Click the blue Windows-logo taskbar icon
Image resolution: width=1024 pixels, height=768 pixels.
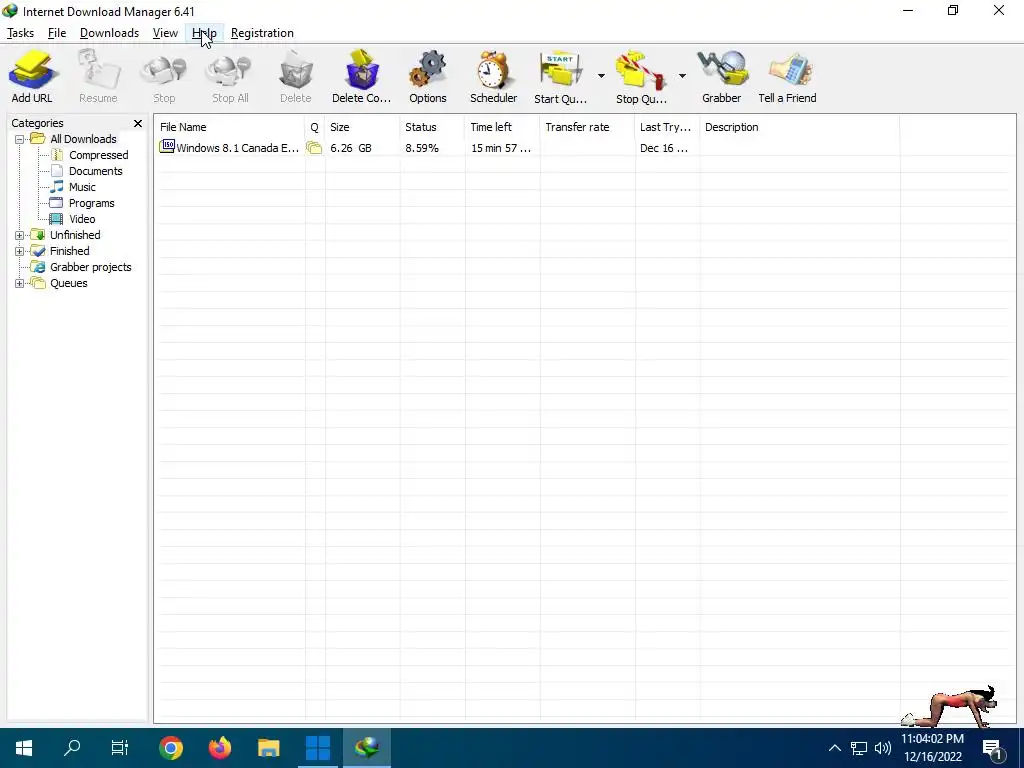pos(318,748)
